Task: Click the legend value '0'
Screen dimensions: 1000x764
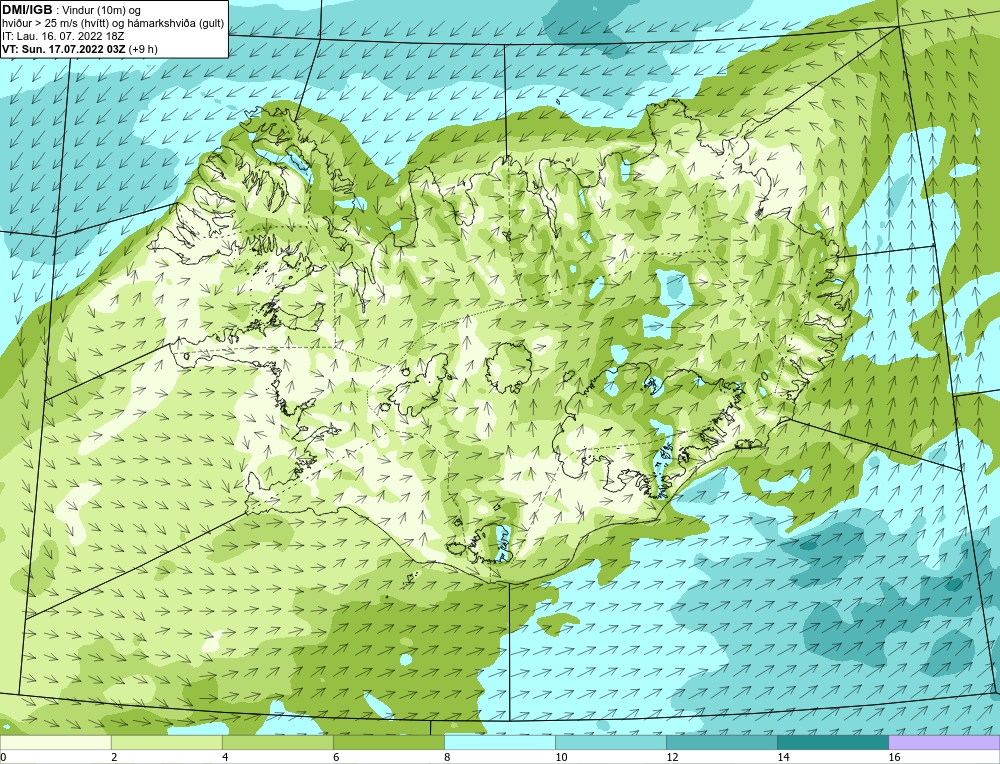Action: (x=3, y=757)
